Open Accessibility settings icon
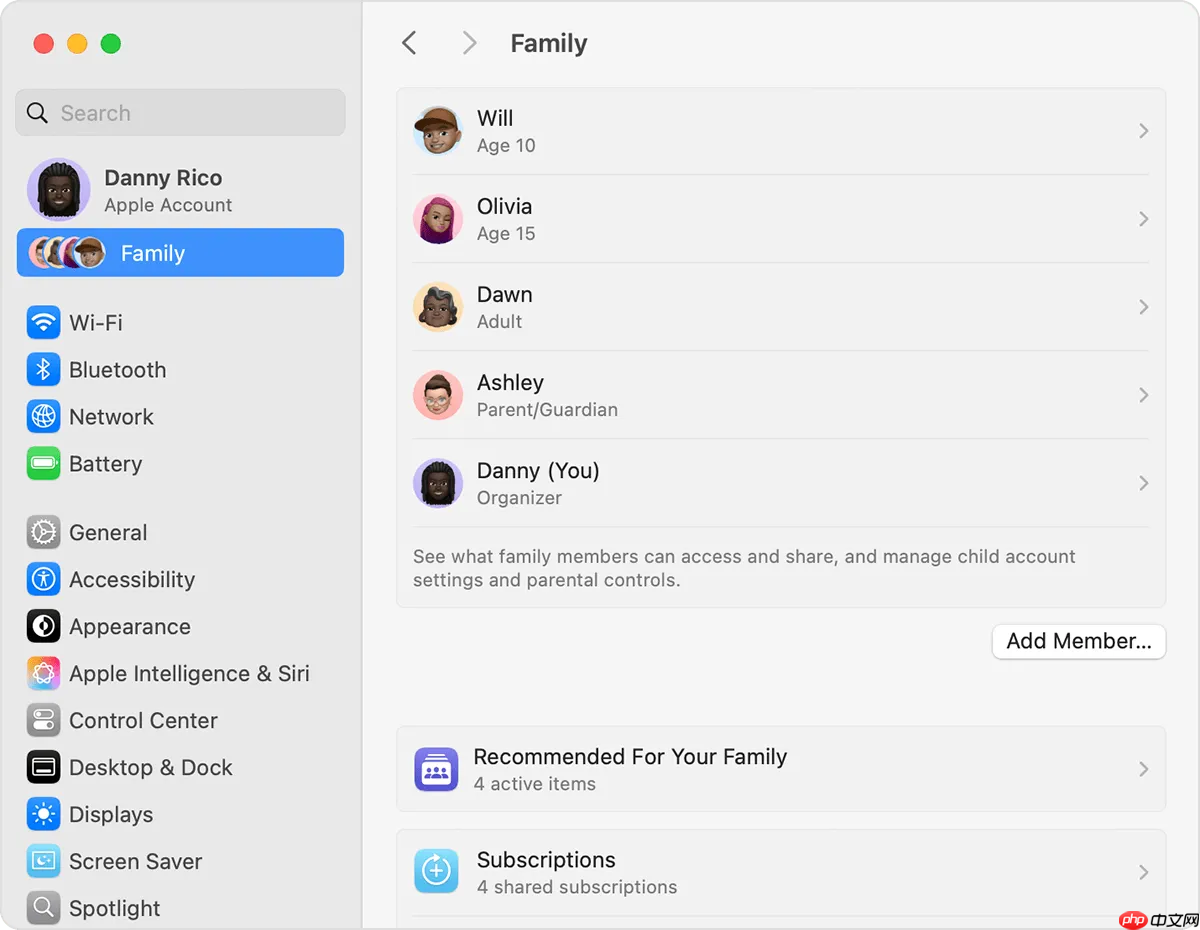Screen dimensions: 1200x930 click(43, 580)
